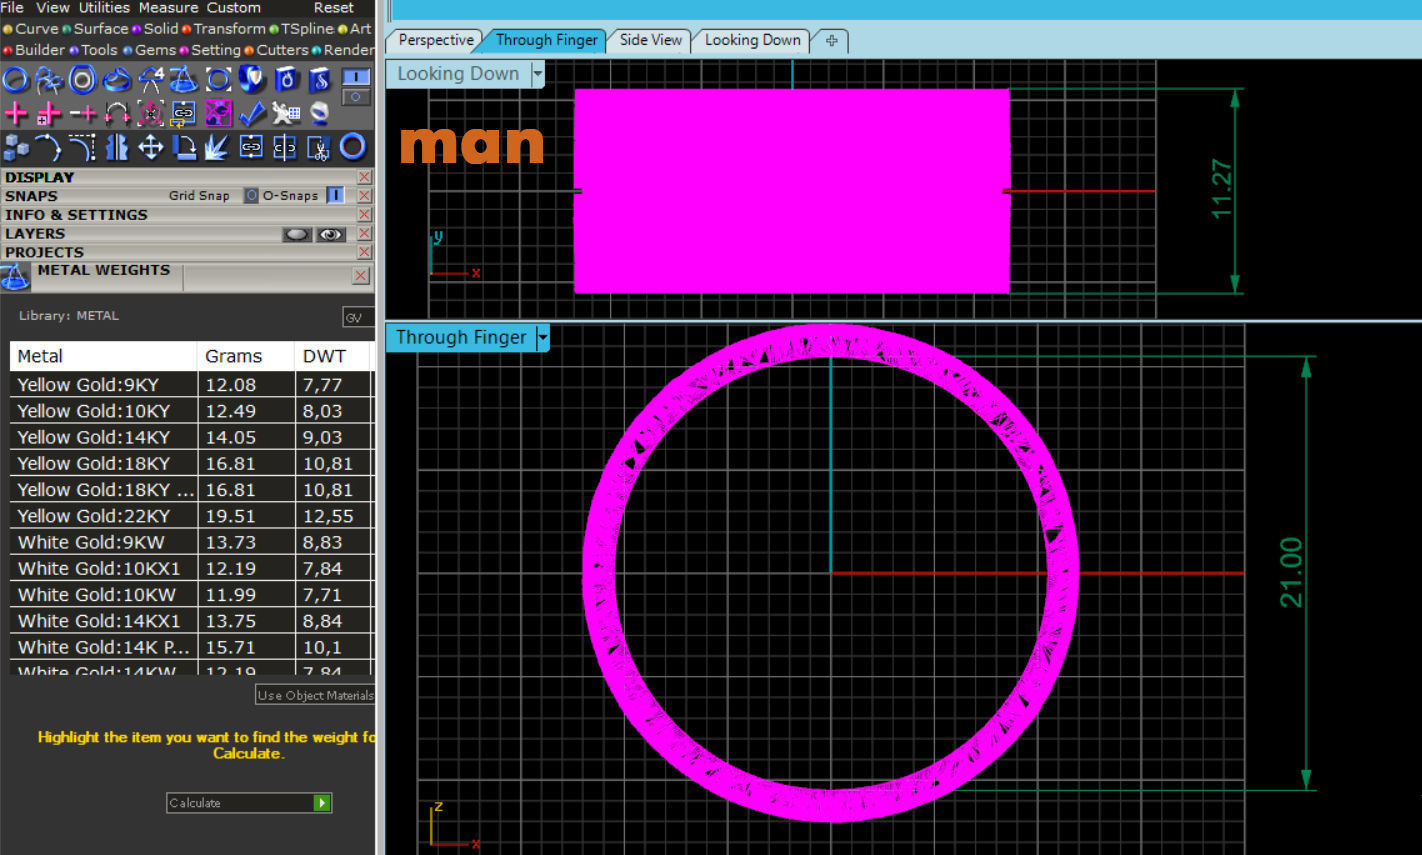Expand the PROJECTS panel header
The image size is (1422, 855).
coord(187,252)
